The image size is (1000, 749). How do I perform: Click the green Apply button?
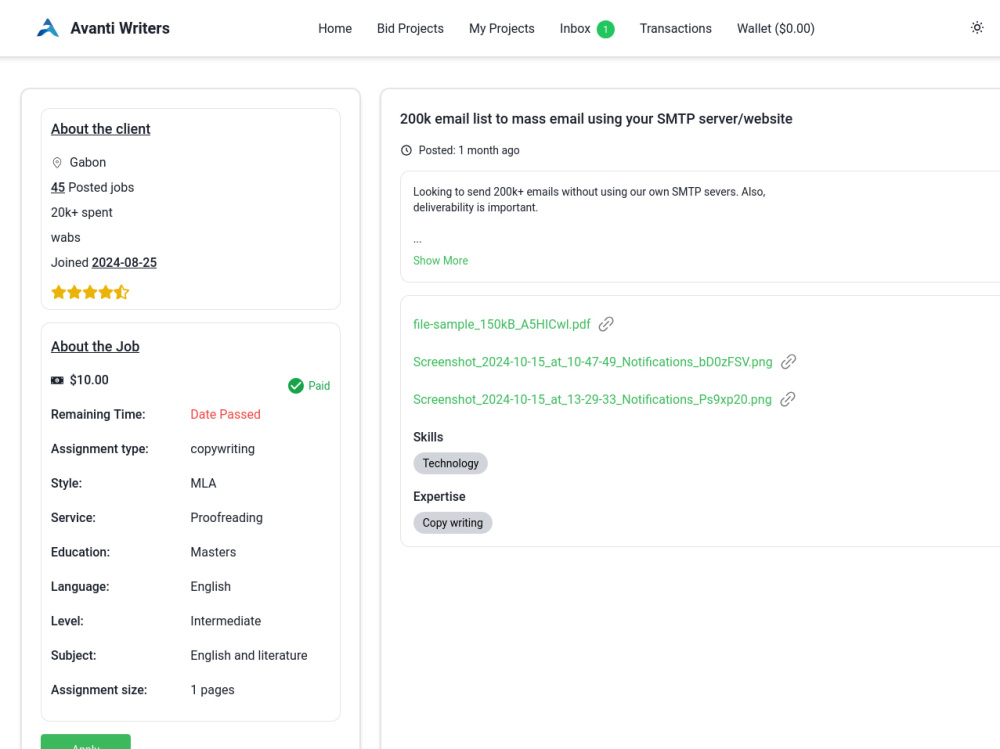85,741
